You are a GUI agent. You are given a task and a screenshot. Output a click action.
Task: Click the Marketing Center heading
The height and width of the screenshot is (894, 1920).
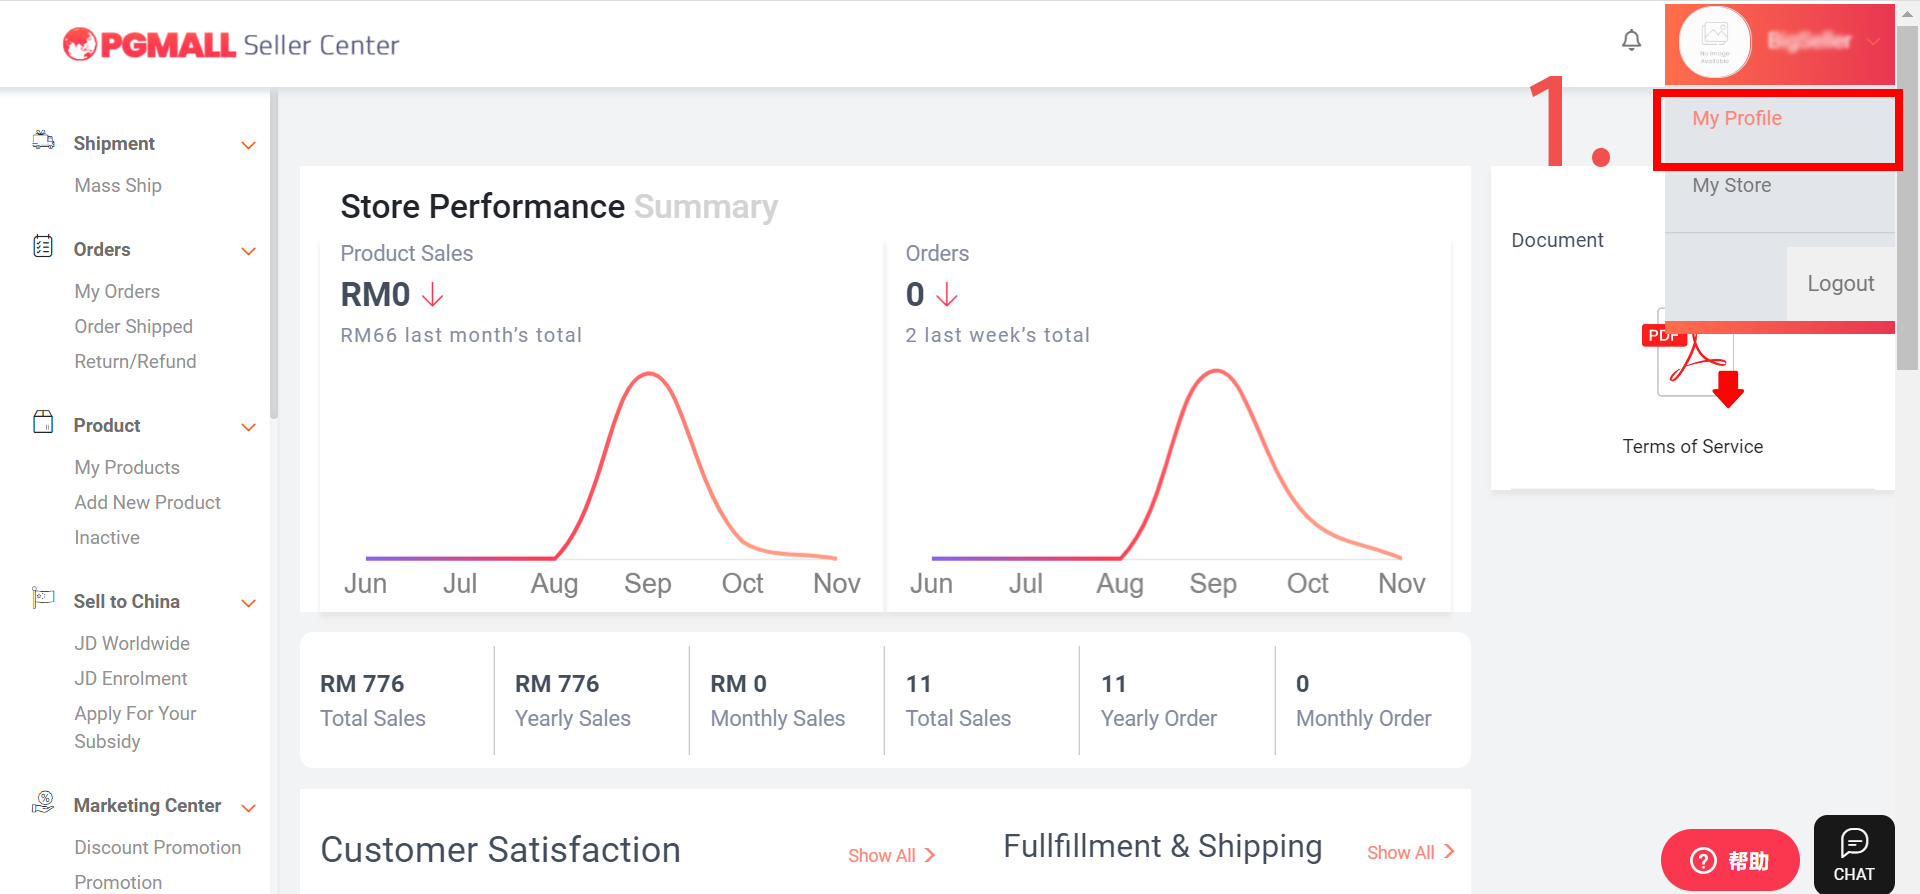(x=147, y=805)
